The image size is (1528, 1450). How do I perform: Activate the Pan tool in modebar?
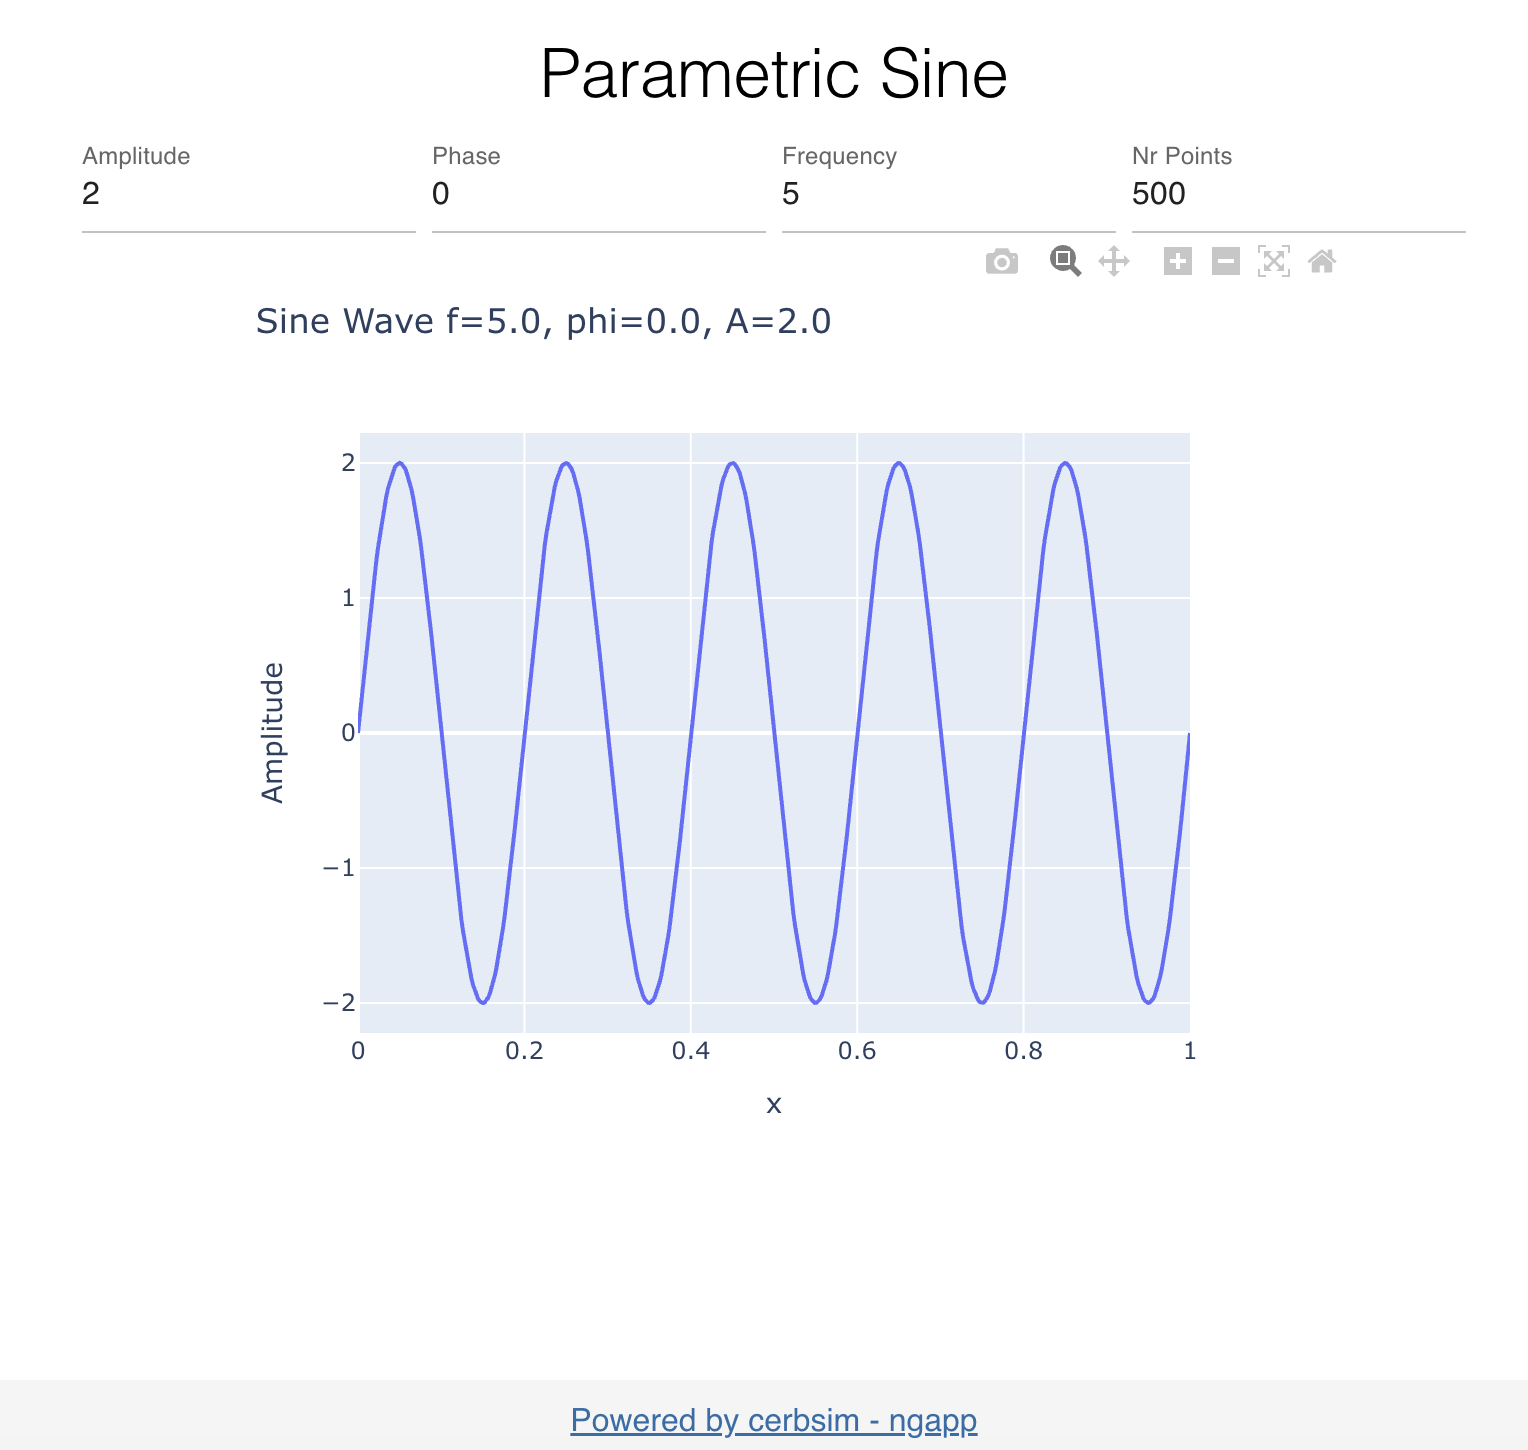pos(1114,262)
